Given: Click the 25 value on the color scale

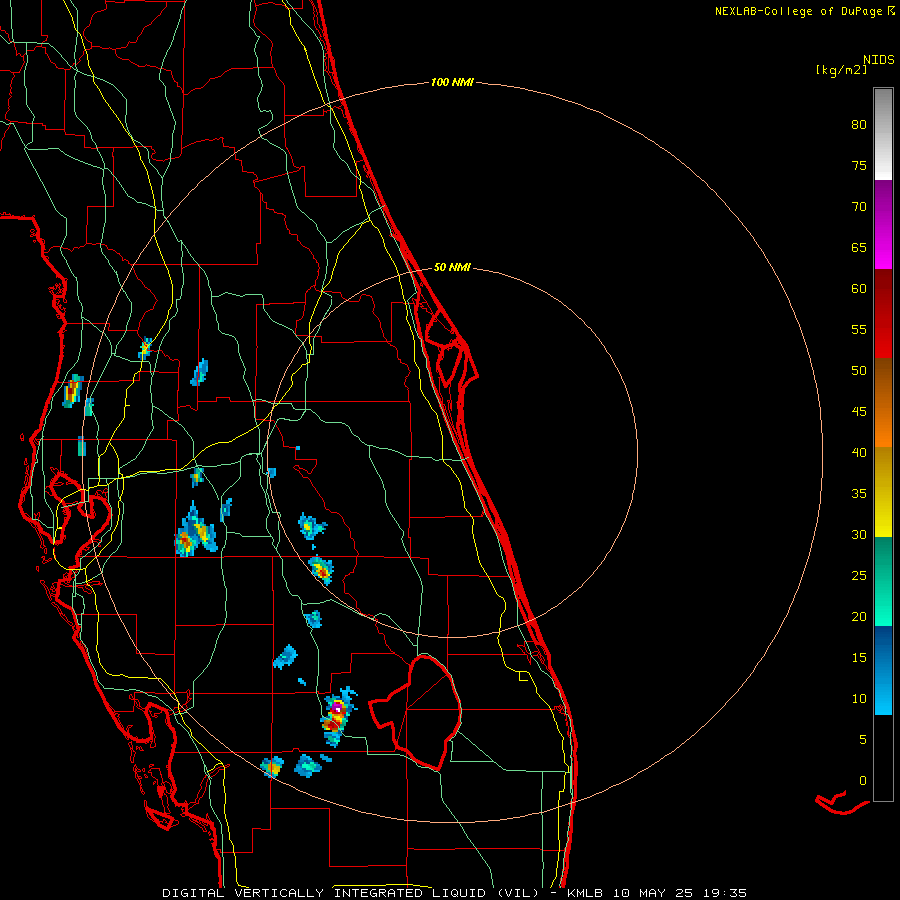Looking at the screenshot, I should (x=859, y=576).
